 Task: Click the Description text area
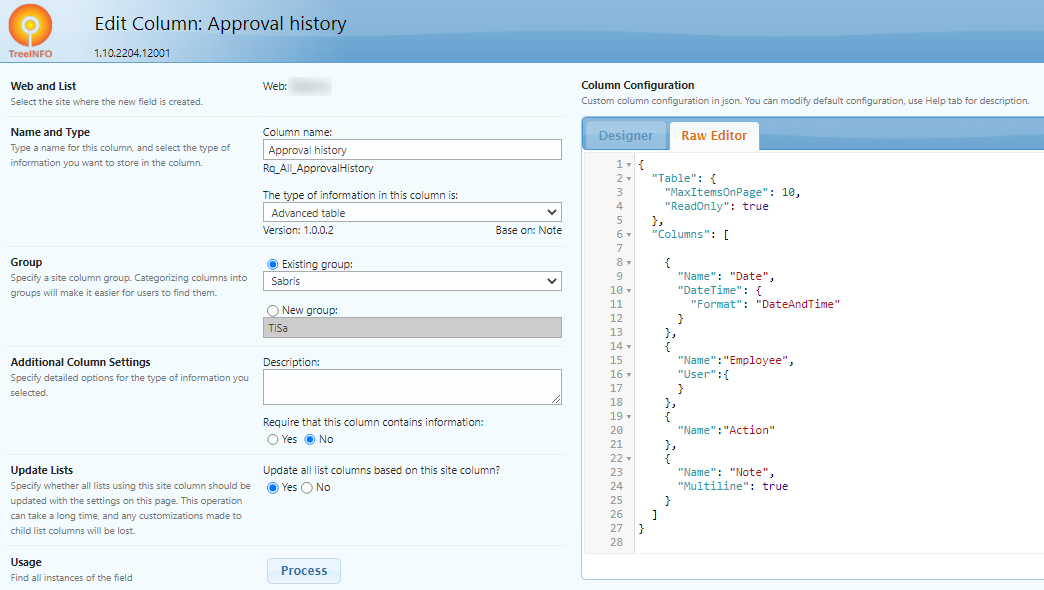click(x=412, y=387)
